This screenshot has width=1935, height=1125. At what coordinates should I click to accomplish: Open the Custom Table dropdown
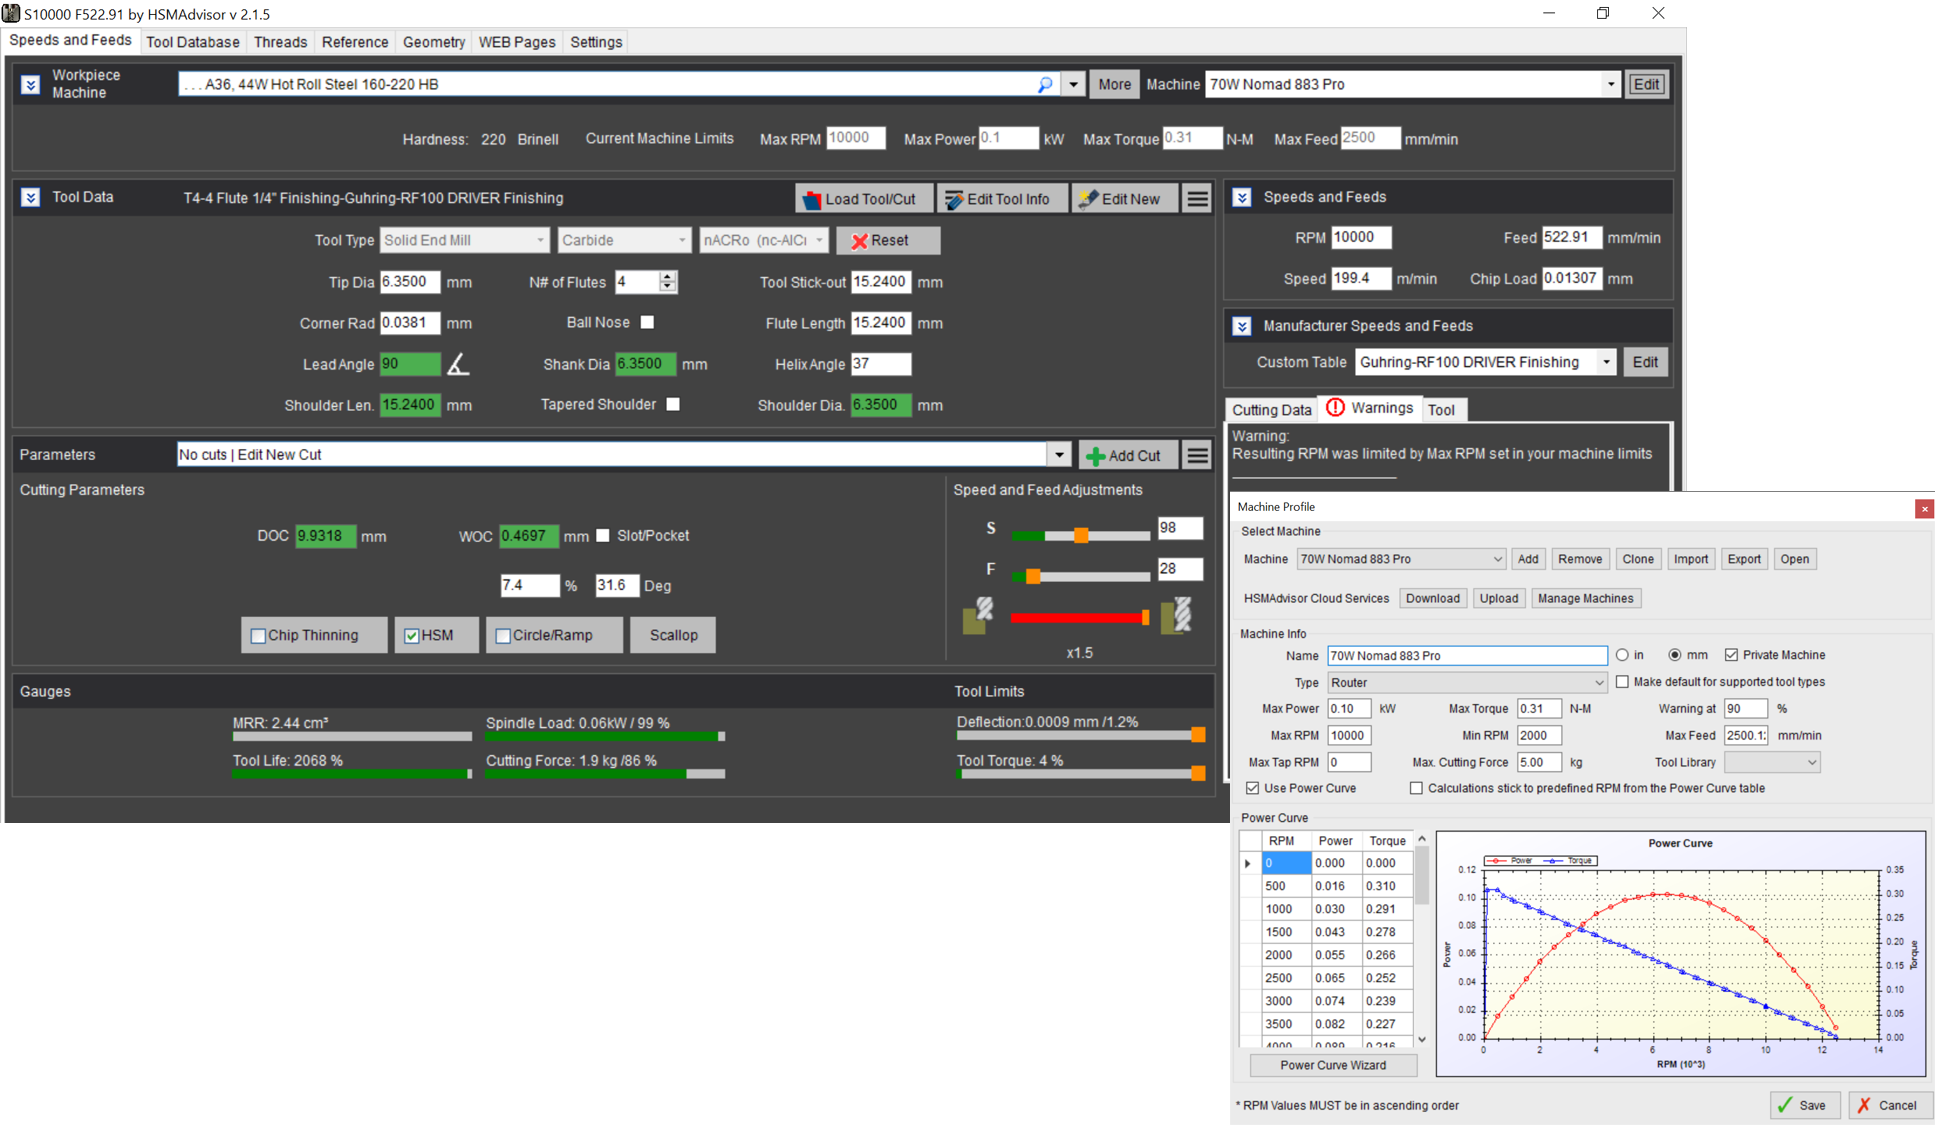tap(1606, 363)
